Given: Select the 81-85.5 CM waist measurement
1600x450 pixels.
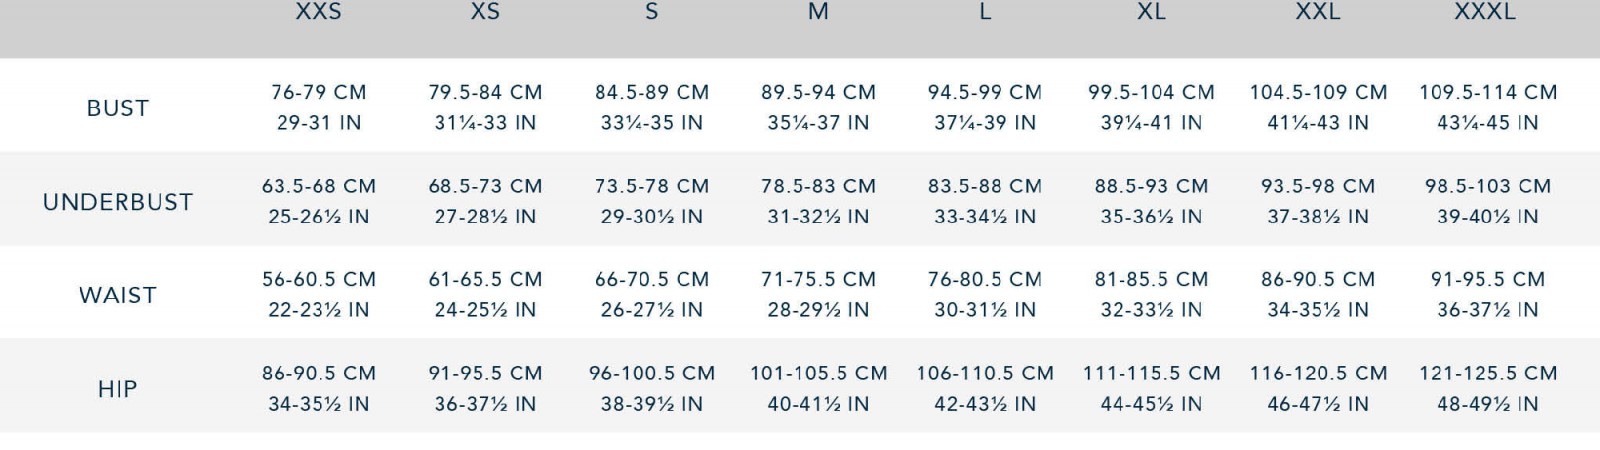Looking at the screenshot, I should [x=1151, y=279].
